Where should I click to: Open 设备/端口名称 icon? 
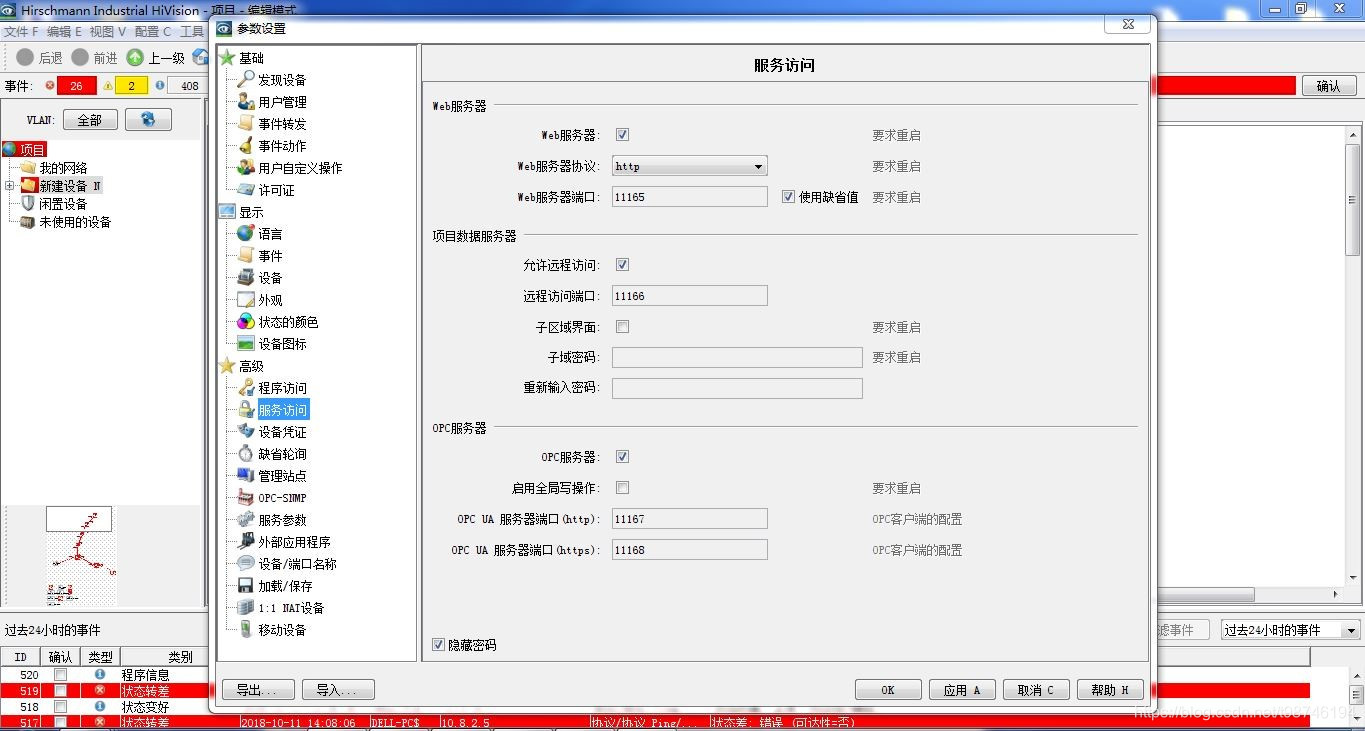pyautogui.click(x=245, y=564)
